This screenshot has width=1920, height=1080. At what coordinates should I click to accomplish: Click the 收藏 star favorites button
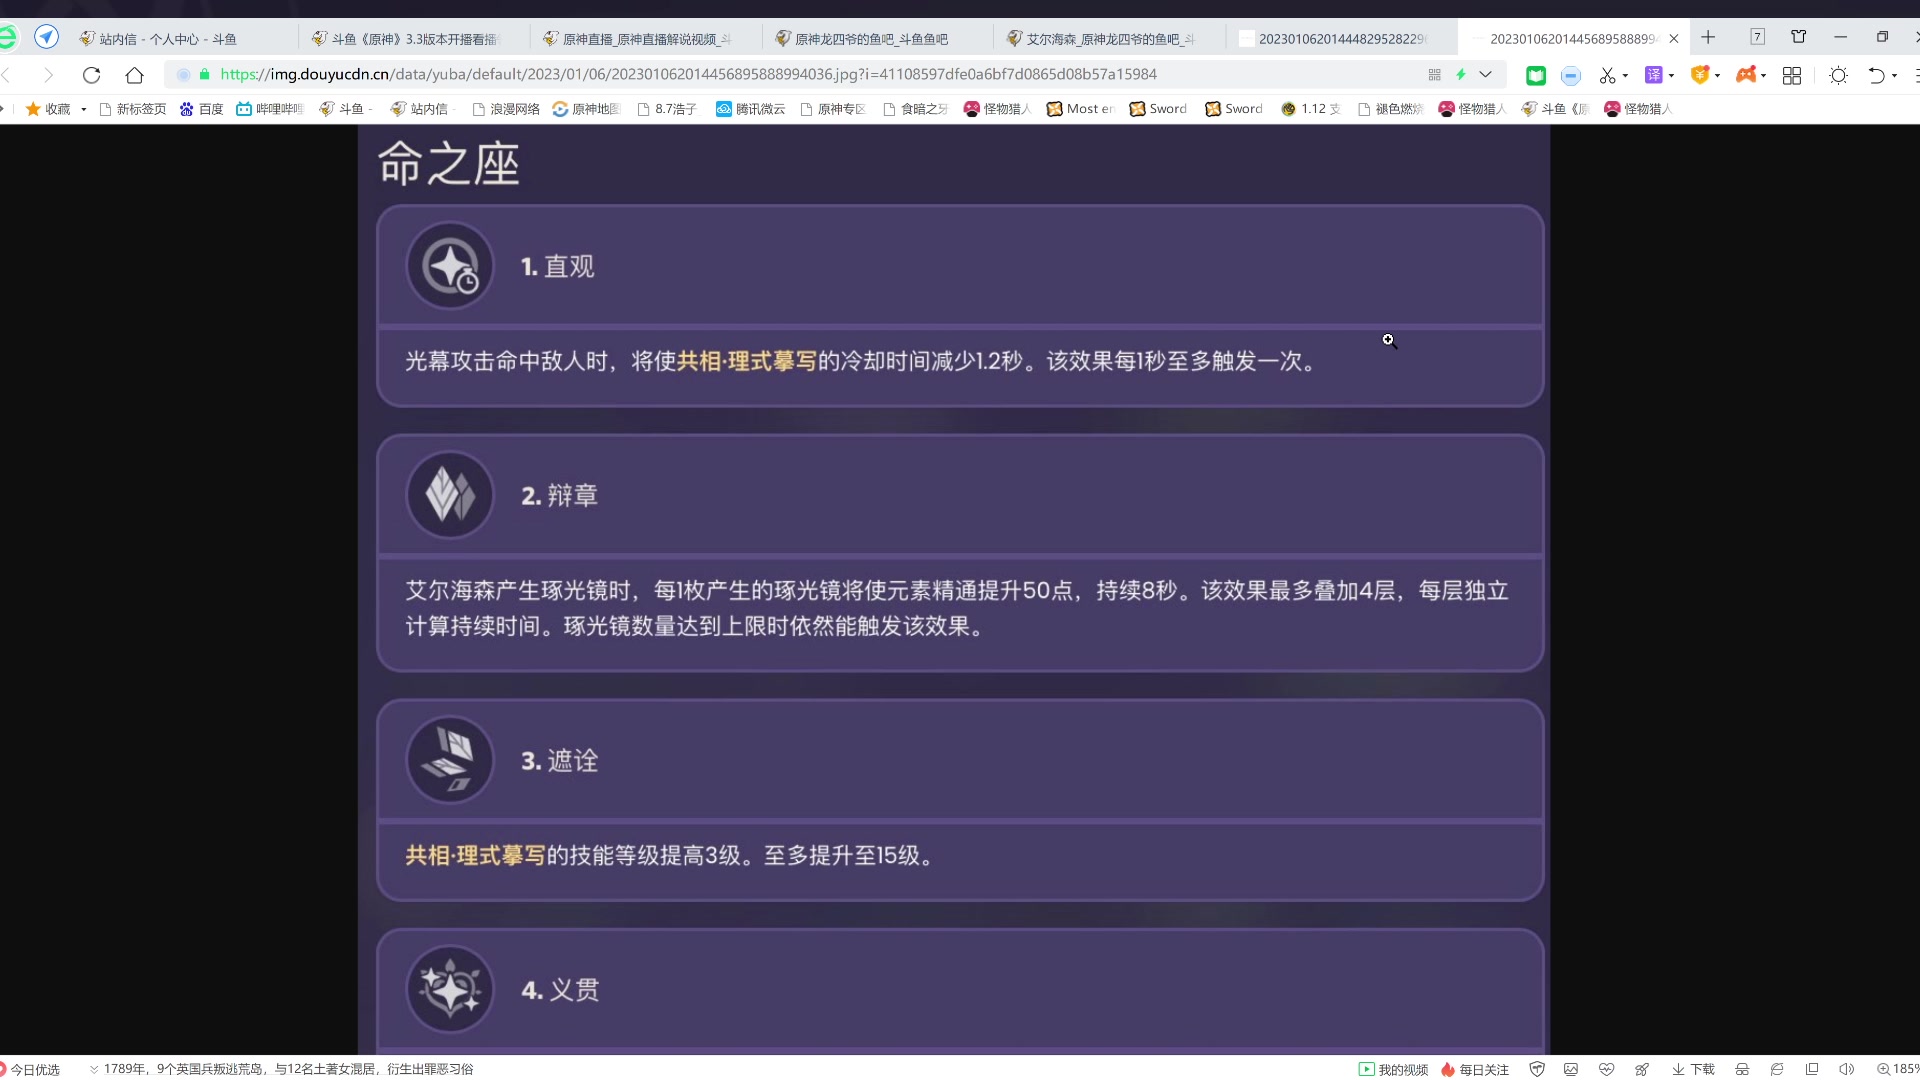pos(48,109)
